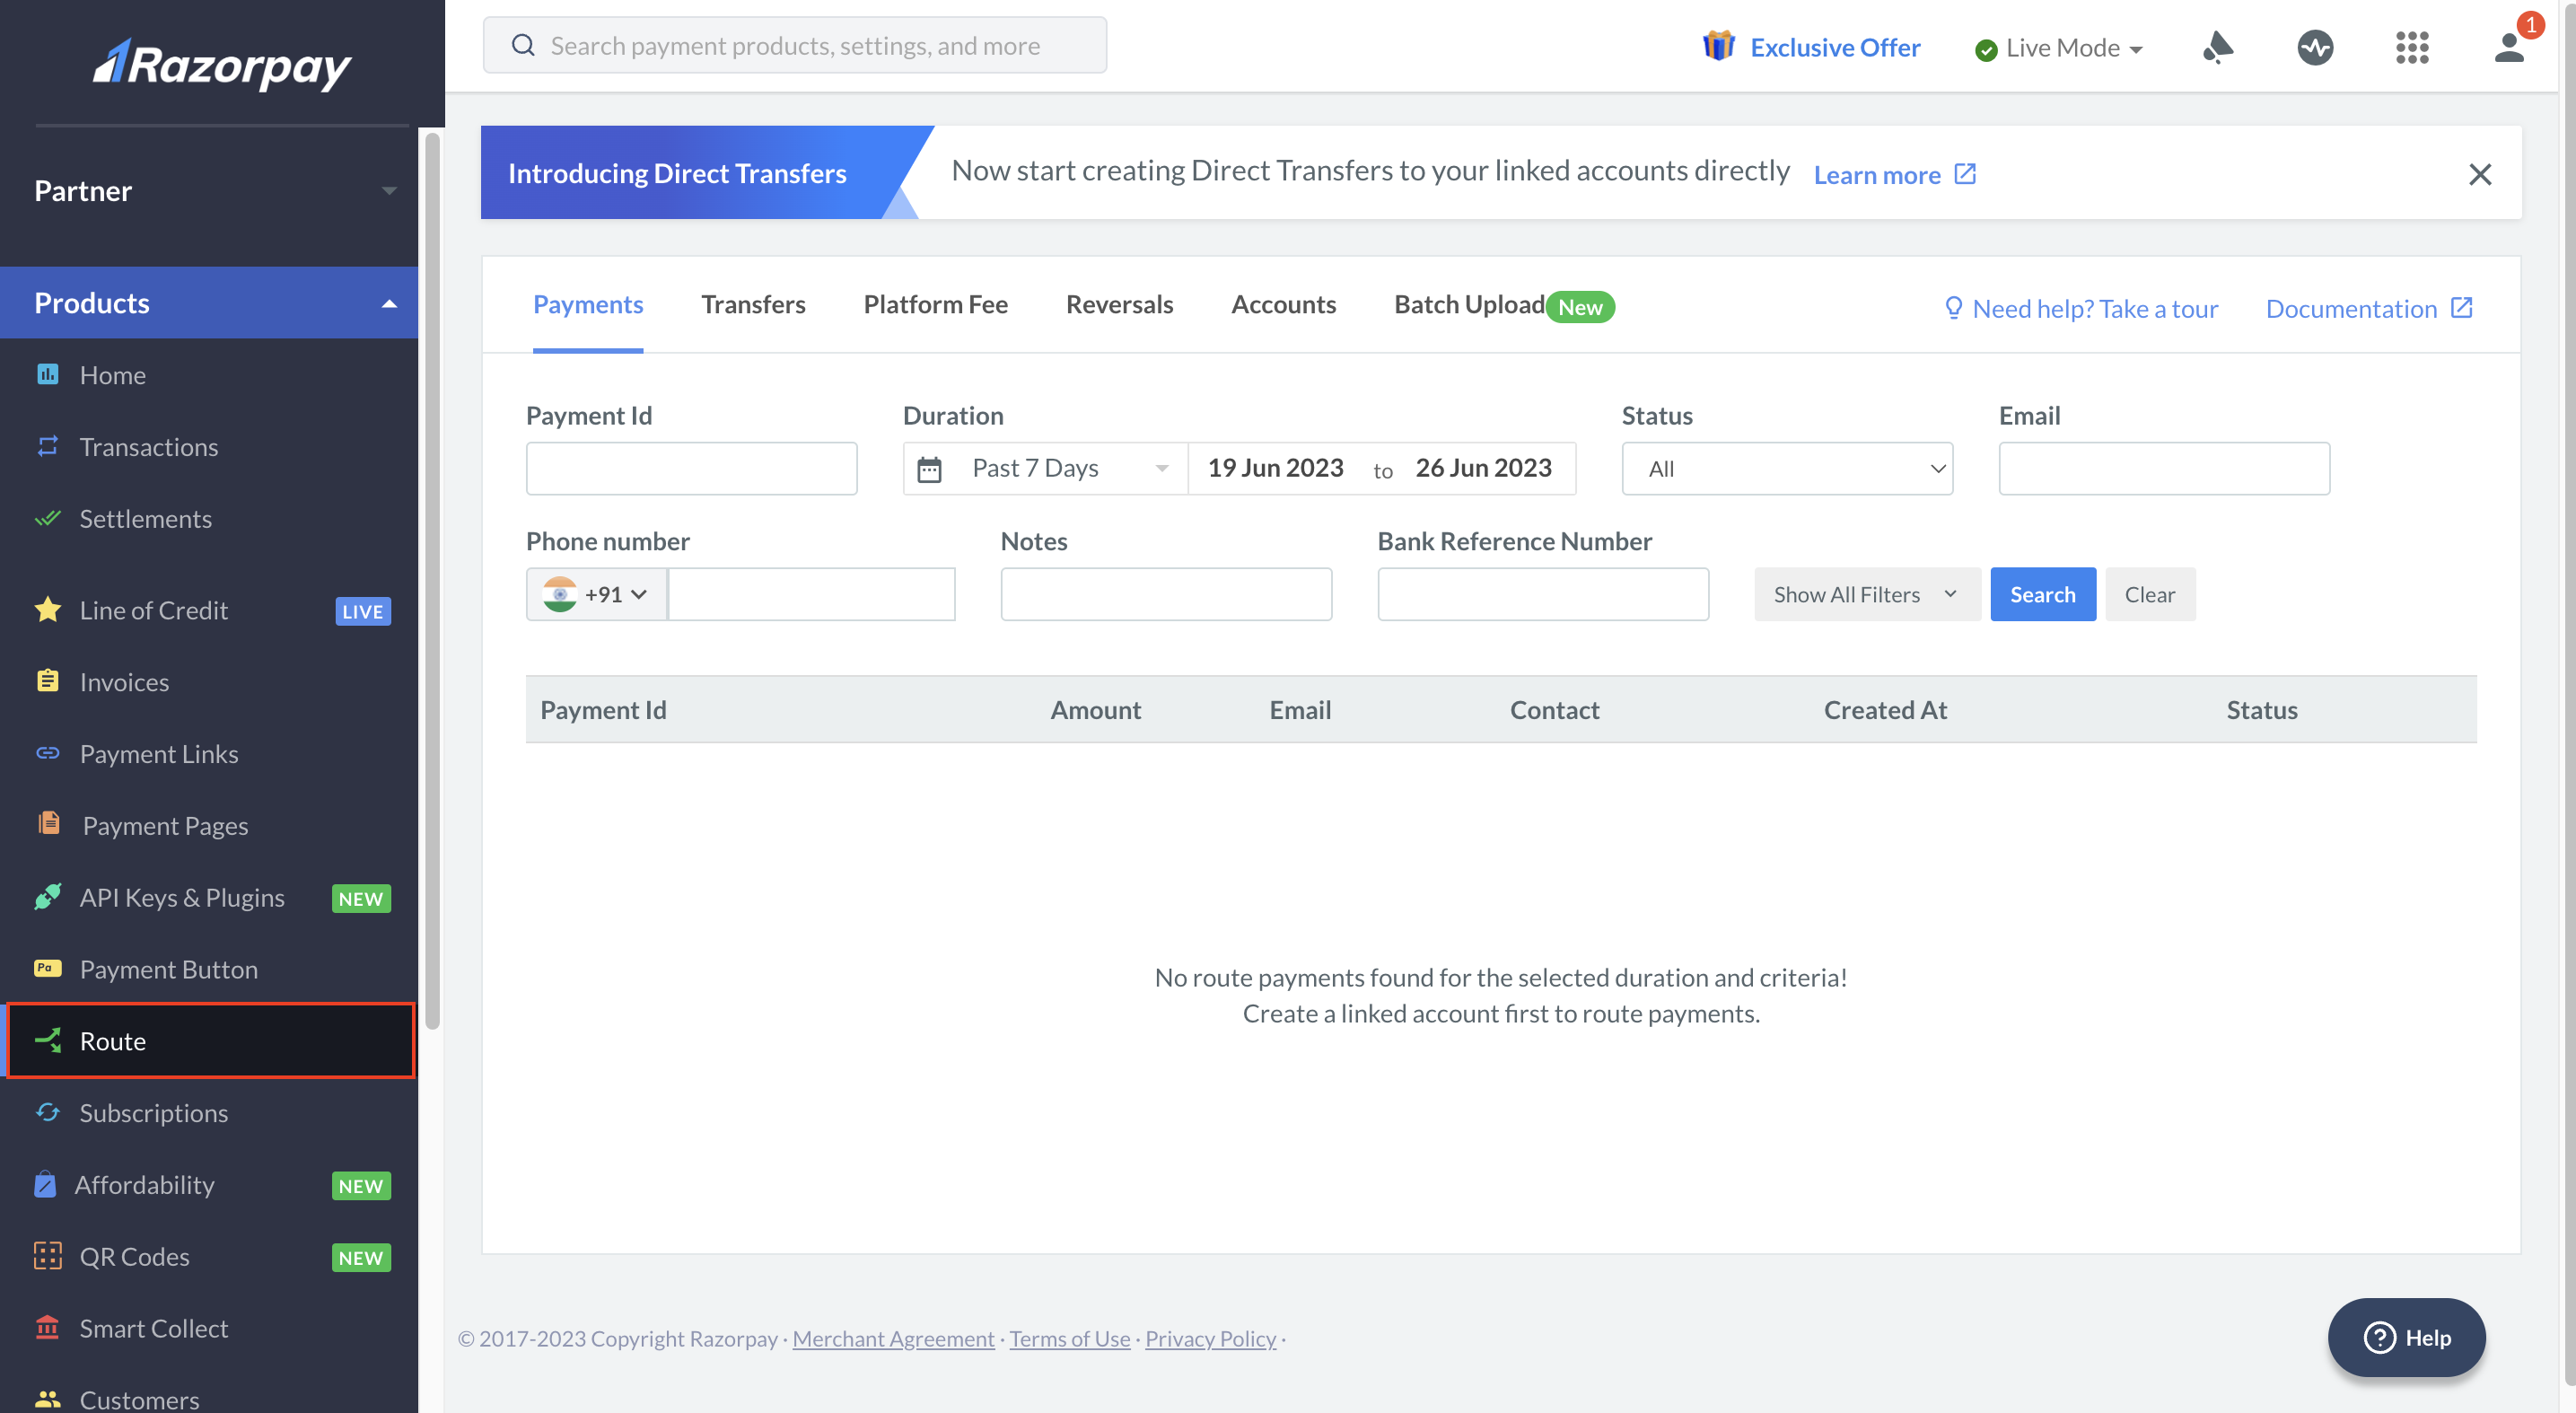
Task: Open the activity pulse icon
Action: pyautogui.click(x=2315, y=47)
